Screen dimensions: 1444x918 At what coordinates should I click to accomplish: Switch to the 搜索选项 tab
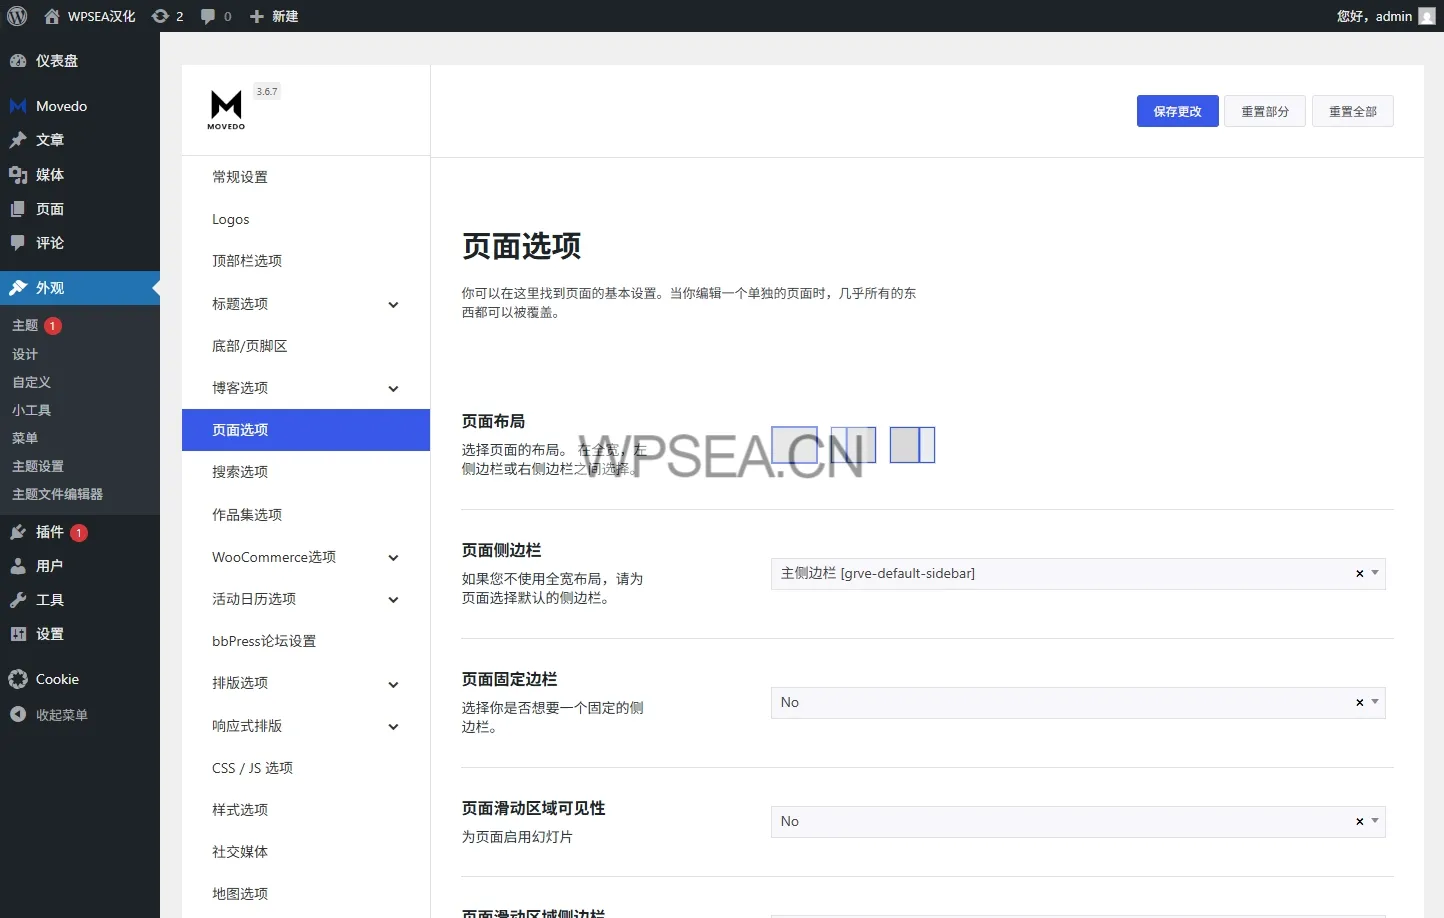coord(240,472)
